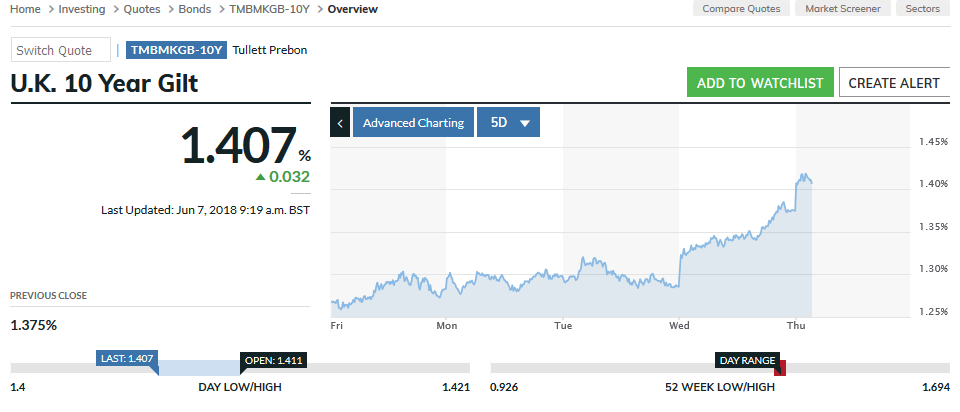The width and height of the screenshot is (960, 412).
Task: Click the OPEN: 1.411 marker label
Action: (272, 360)
